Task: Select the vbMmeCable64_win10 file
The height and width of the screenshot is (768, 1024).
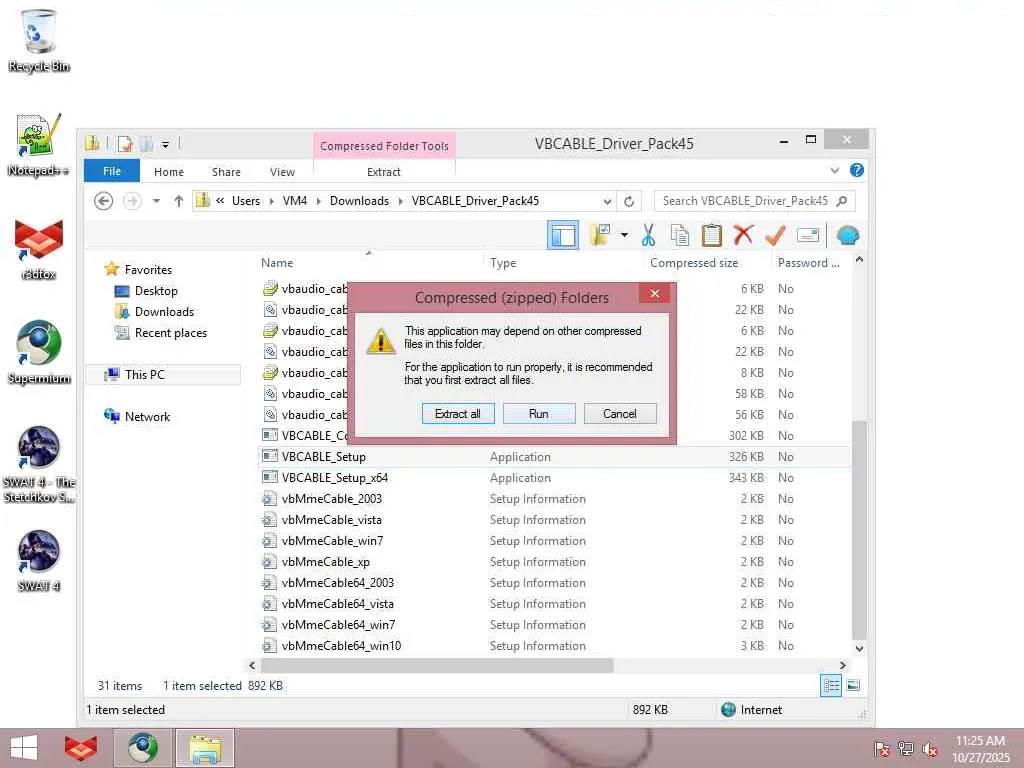Action: click(341, 645)
